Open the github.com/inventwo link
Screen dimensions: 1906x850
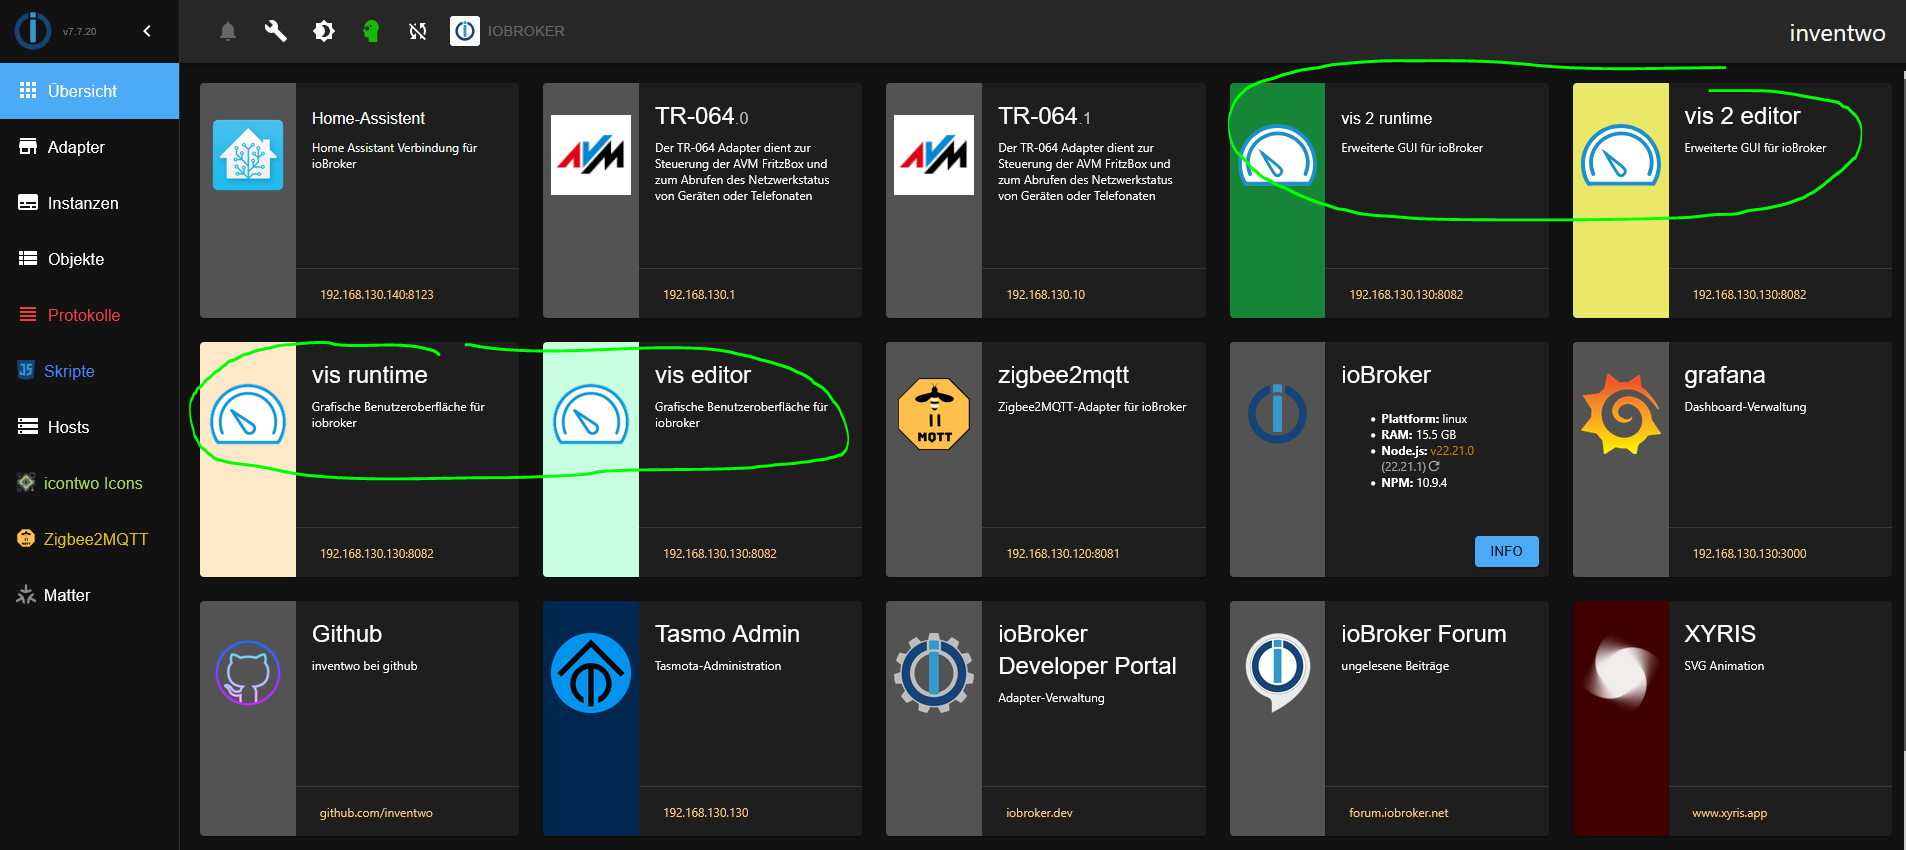click(376, 813)
